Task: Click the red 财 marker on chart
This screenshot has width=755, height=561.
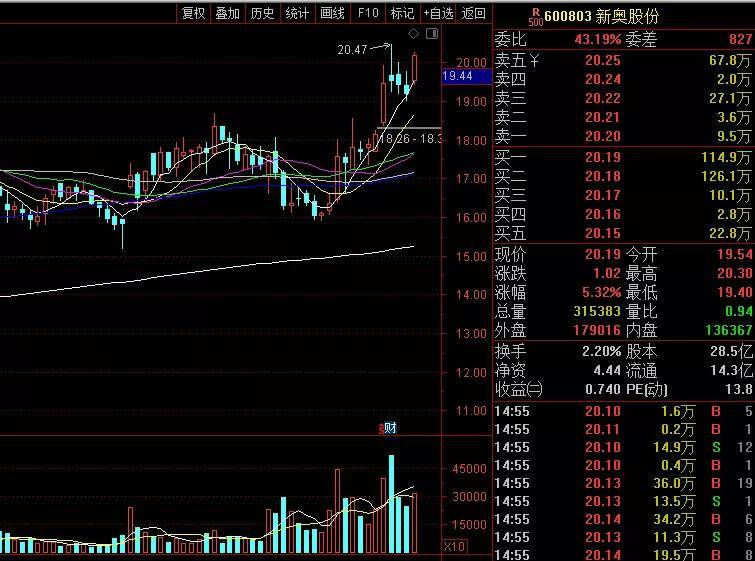Action: pyautogui.click(x=388, y=428)
